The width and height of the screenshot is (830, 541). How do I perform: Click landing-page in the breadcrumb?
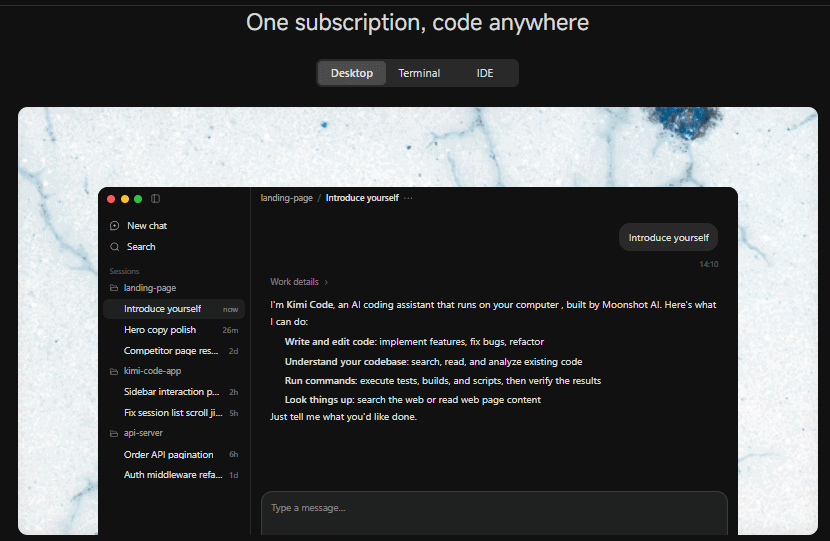click(286, 198)
